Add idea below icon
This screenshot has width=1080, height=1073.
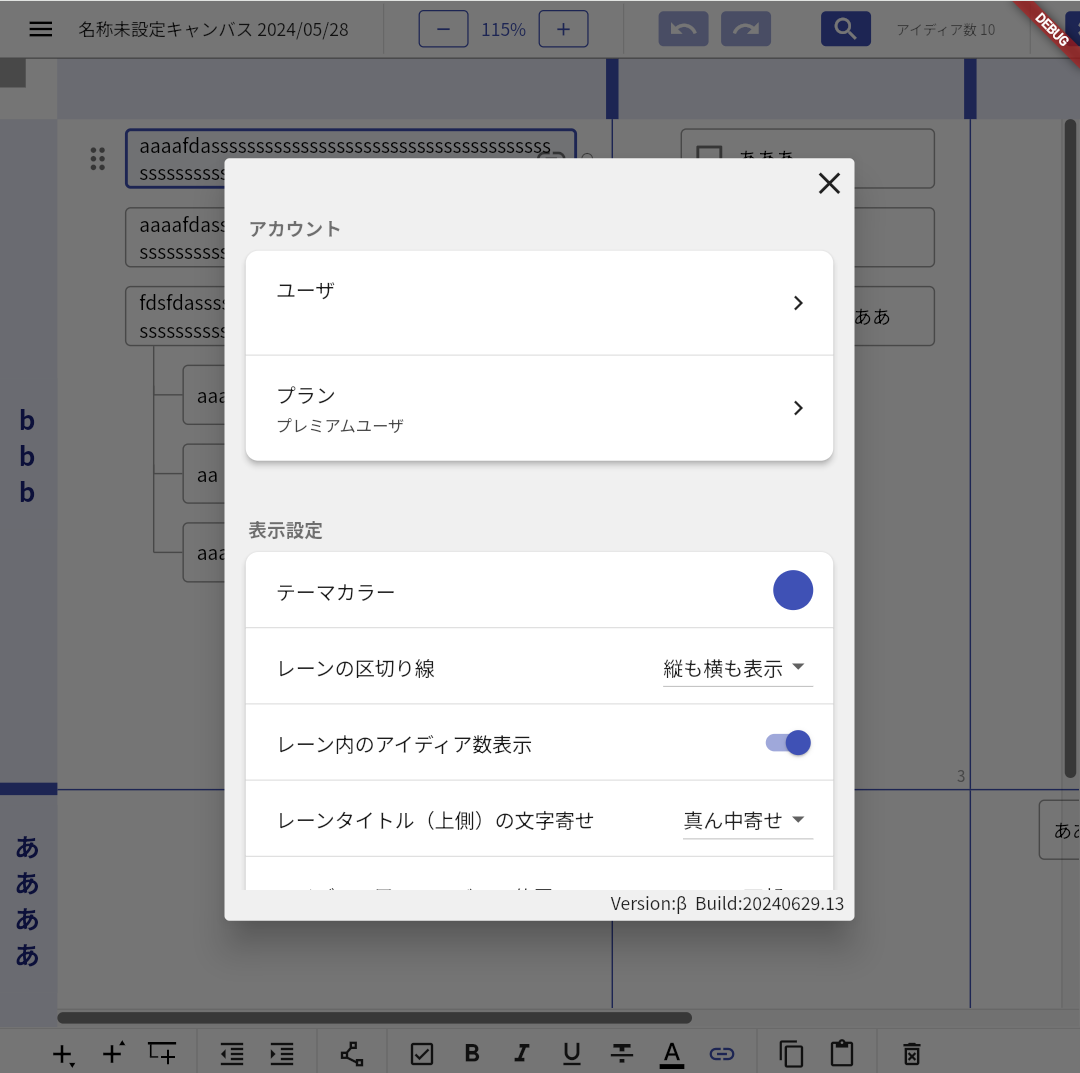[x=63, y=1054]
